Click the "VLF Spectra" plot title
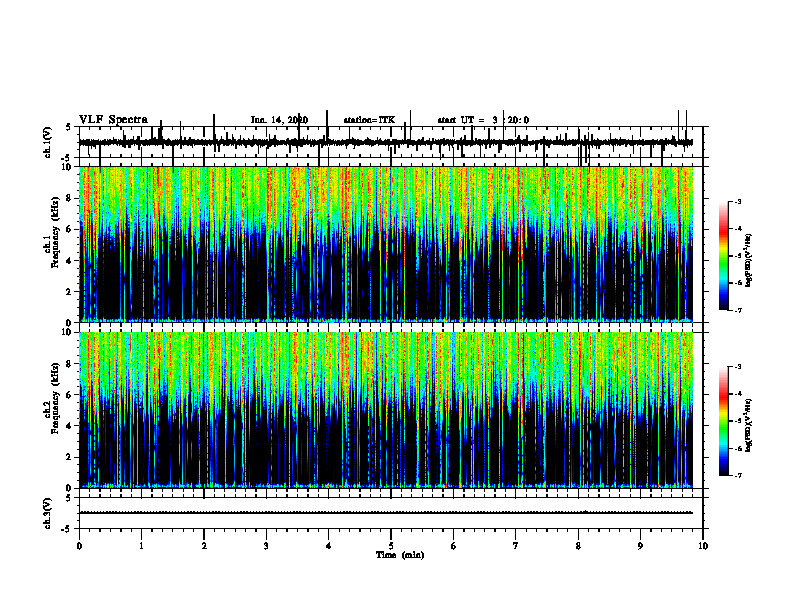 [x=113, y=120]
